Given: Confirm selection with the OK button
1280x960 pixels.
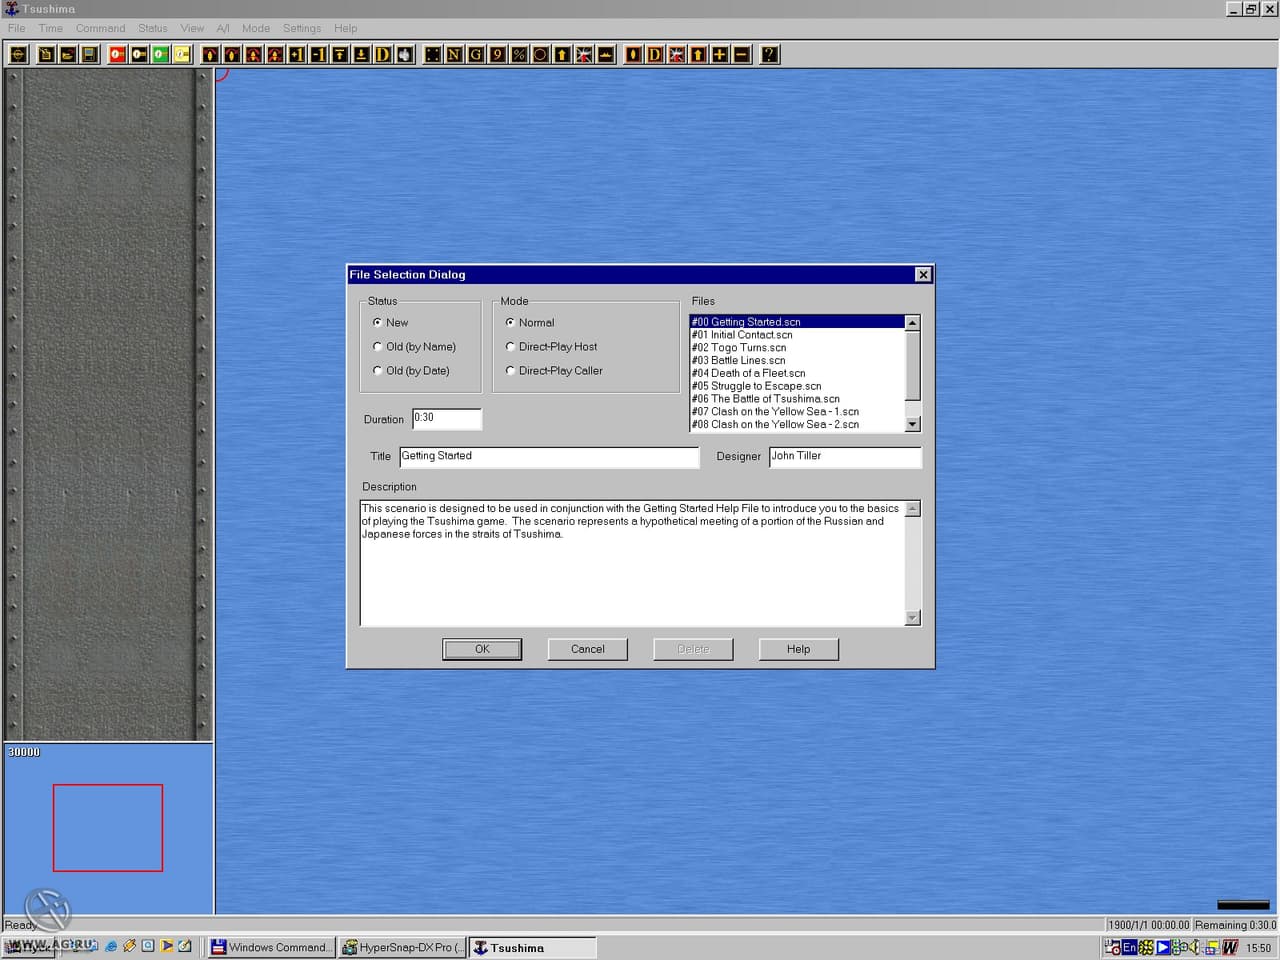Looking at the screenshot, I should [482, 649].
